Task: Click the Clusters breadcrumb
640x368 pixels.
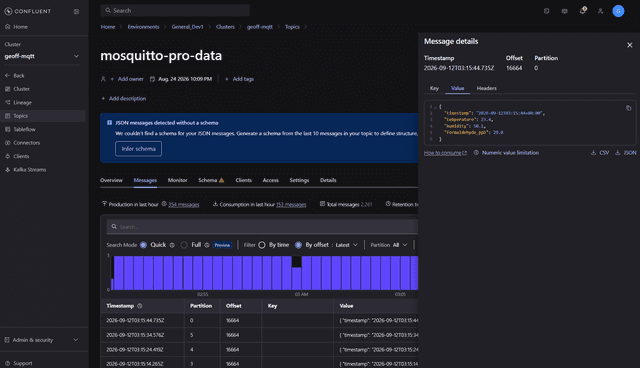Action: click(x=225, y=27)
